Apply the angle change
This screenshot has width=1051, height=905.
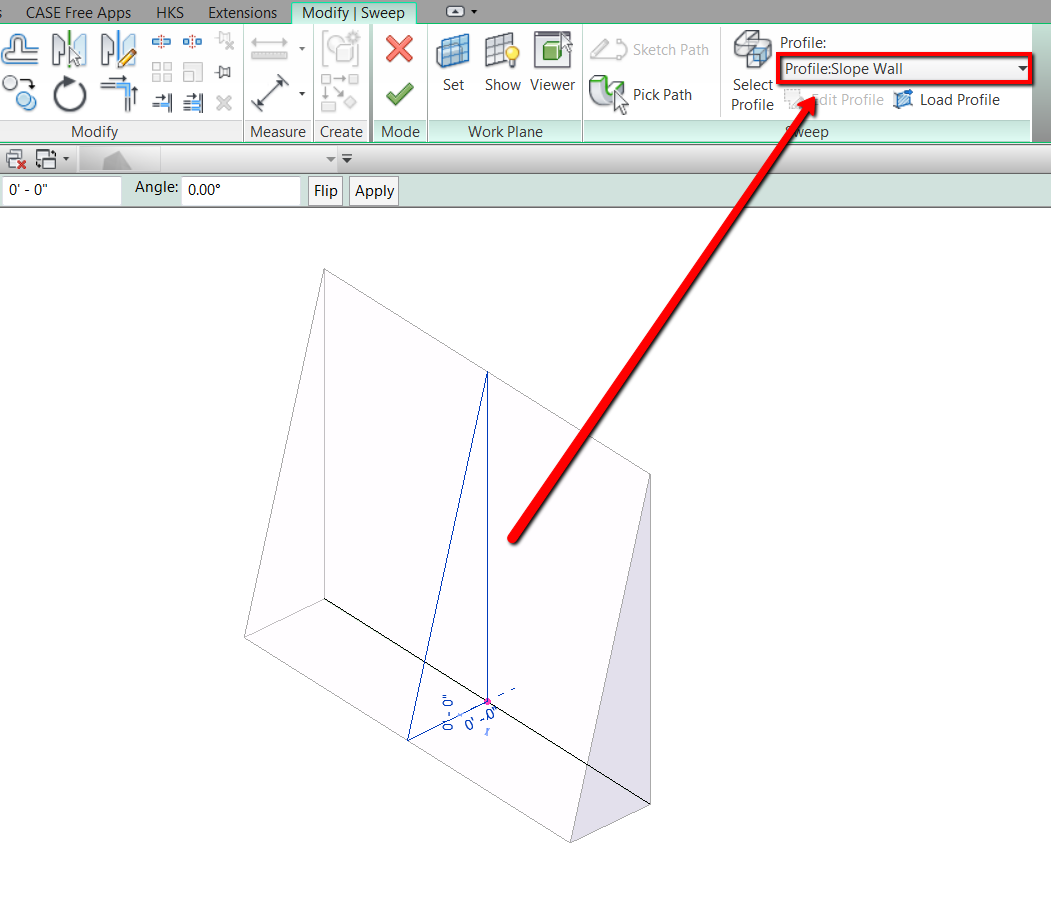(373, 190)
